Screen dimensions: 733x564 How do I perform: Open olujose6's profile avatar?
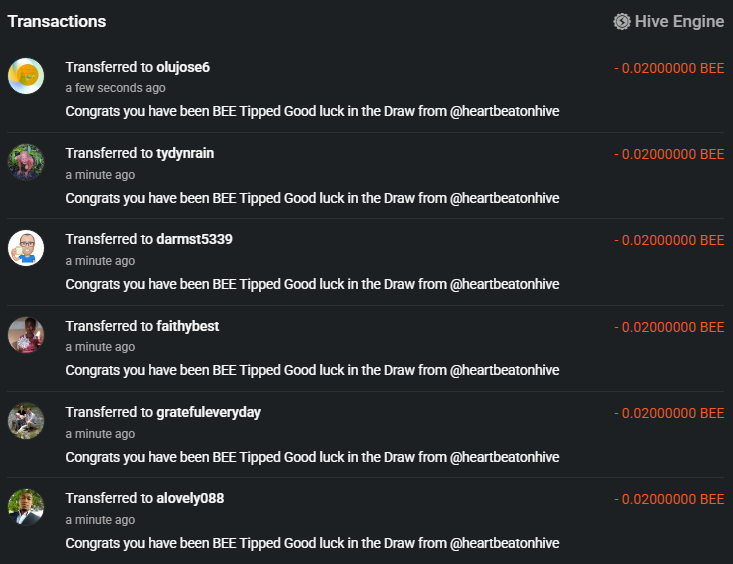[x=26, y=76]
